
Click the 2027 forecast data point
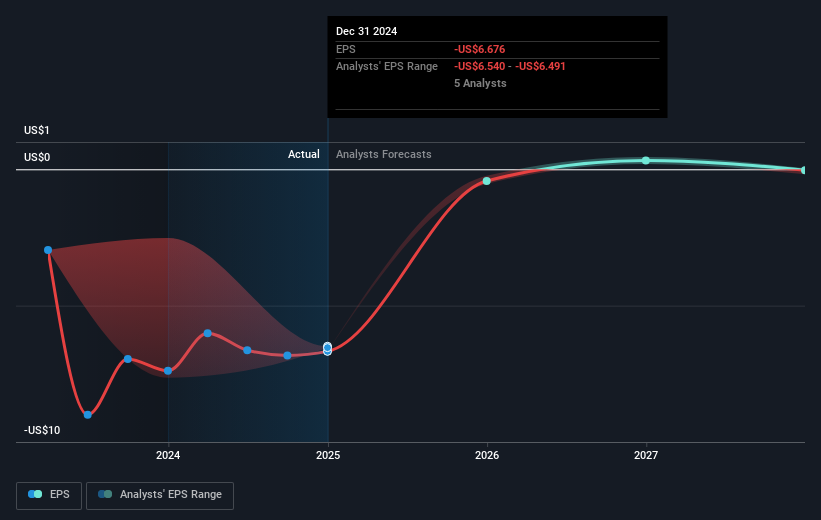point(646,160)
